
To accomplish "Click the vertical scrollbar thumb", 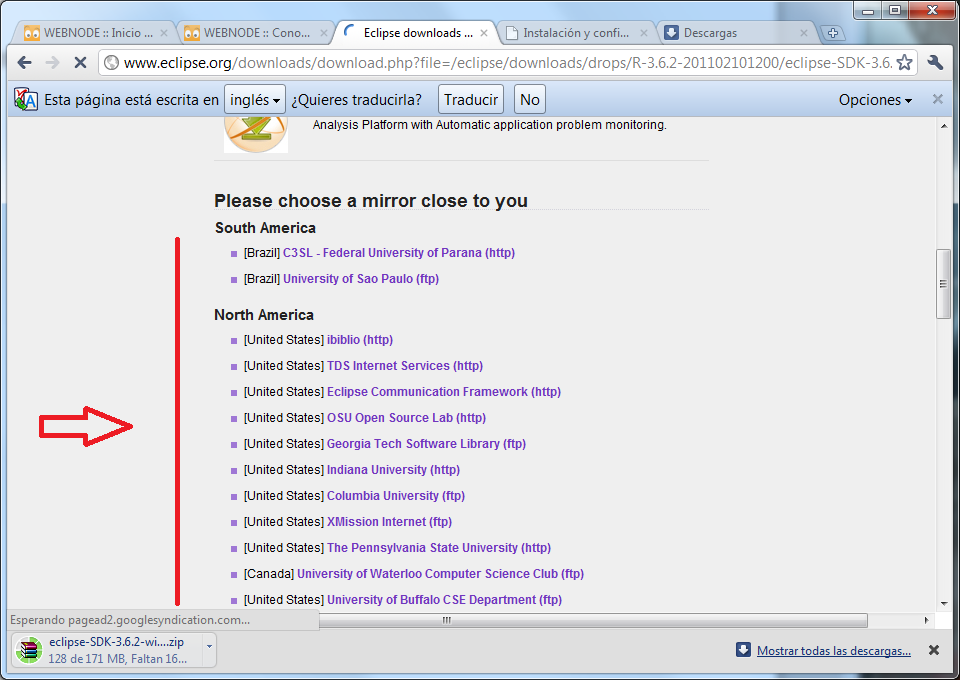I will pyautogui.click(x=943, y=283).
